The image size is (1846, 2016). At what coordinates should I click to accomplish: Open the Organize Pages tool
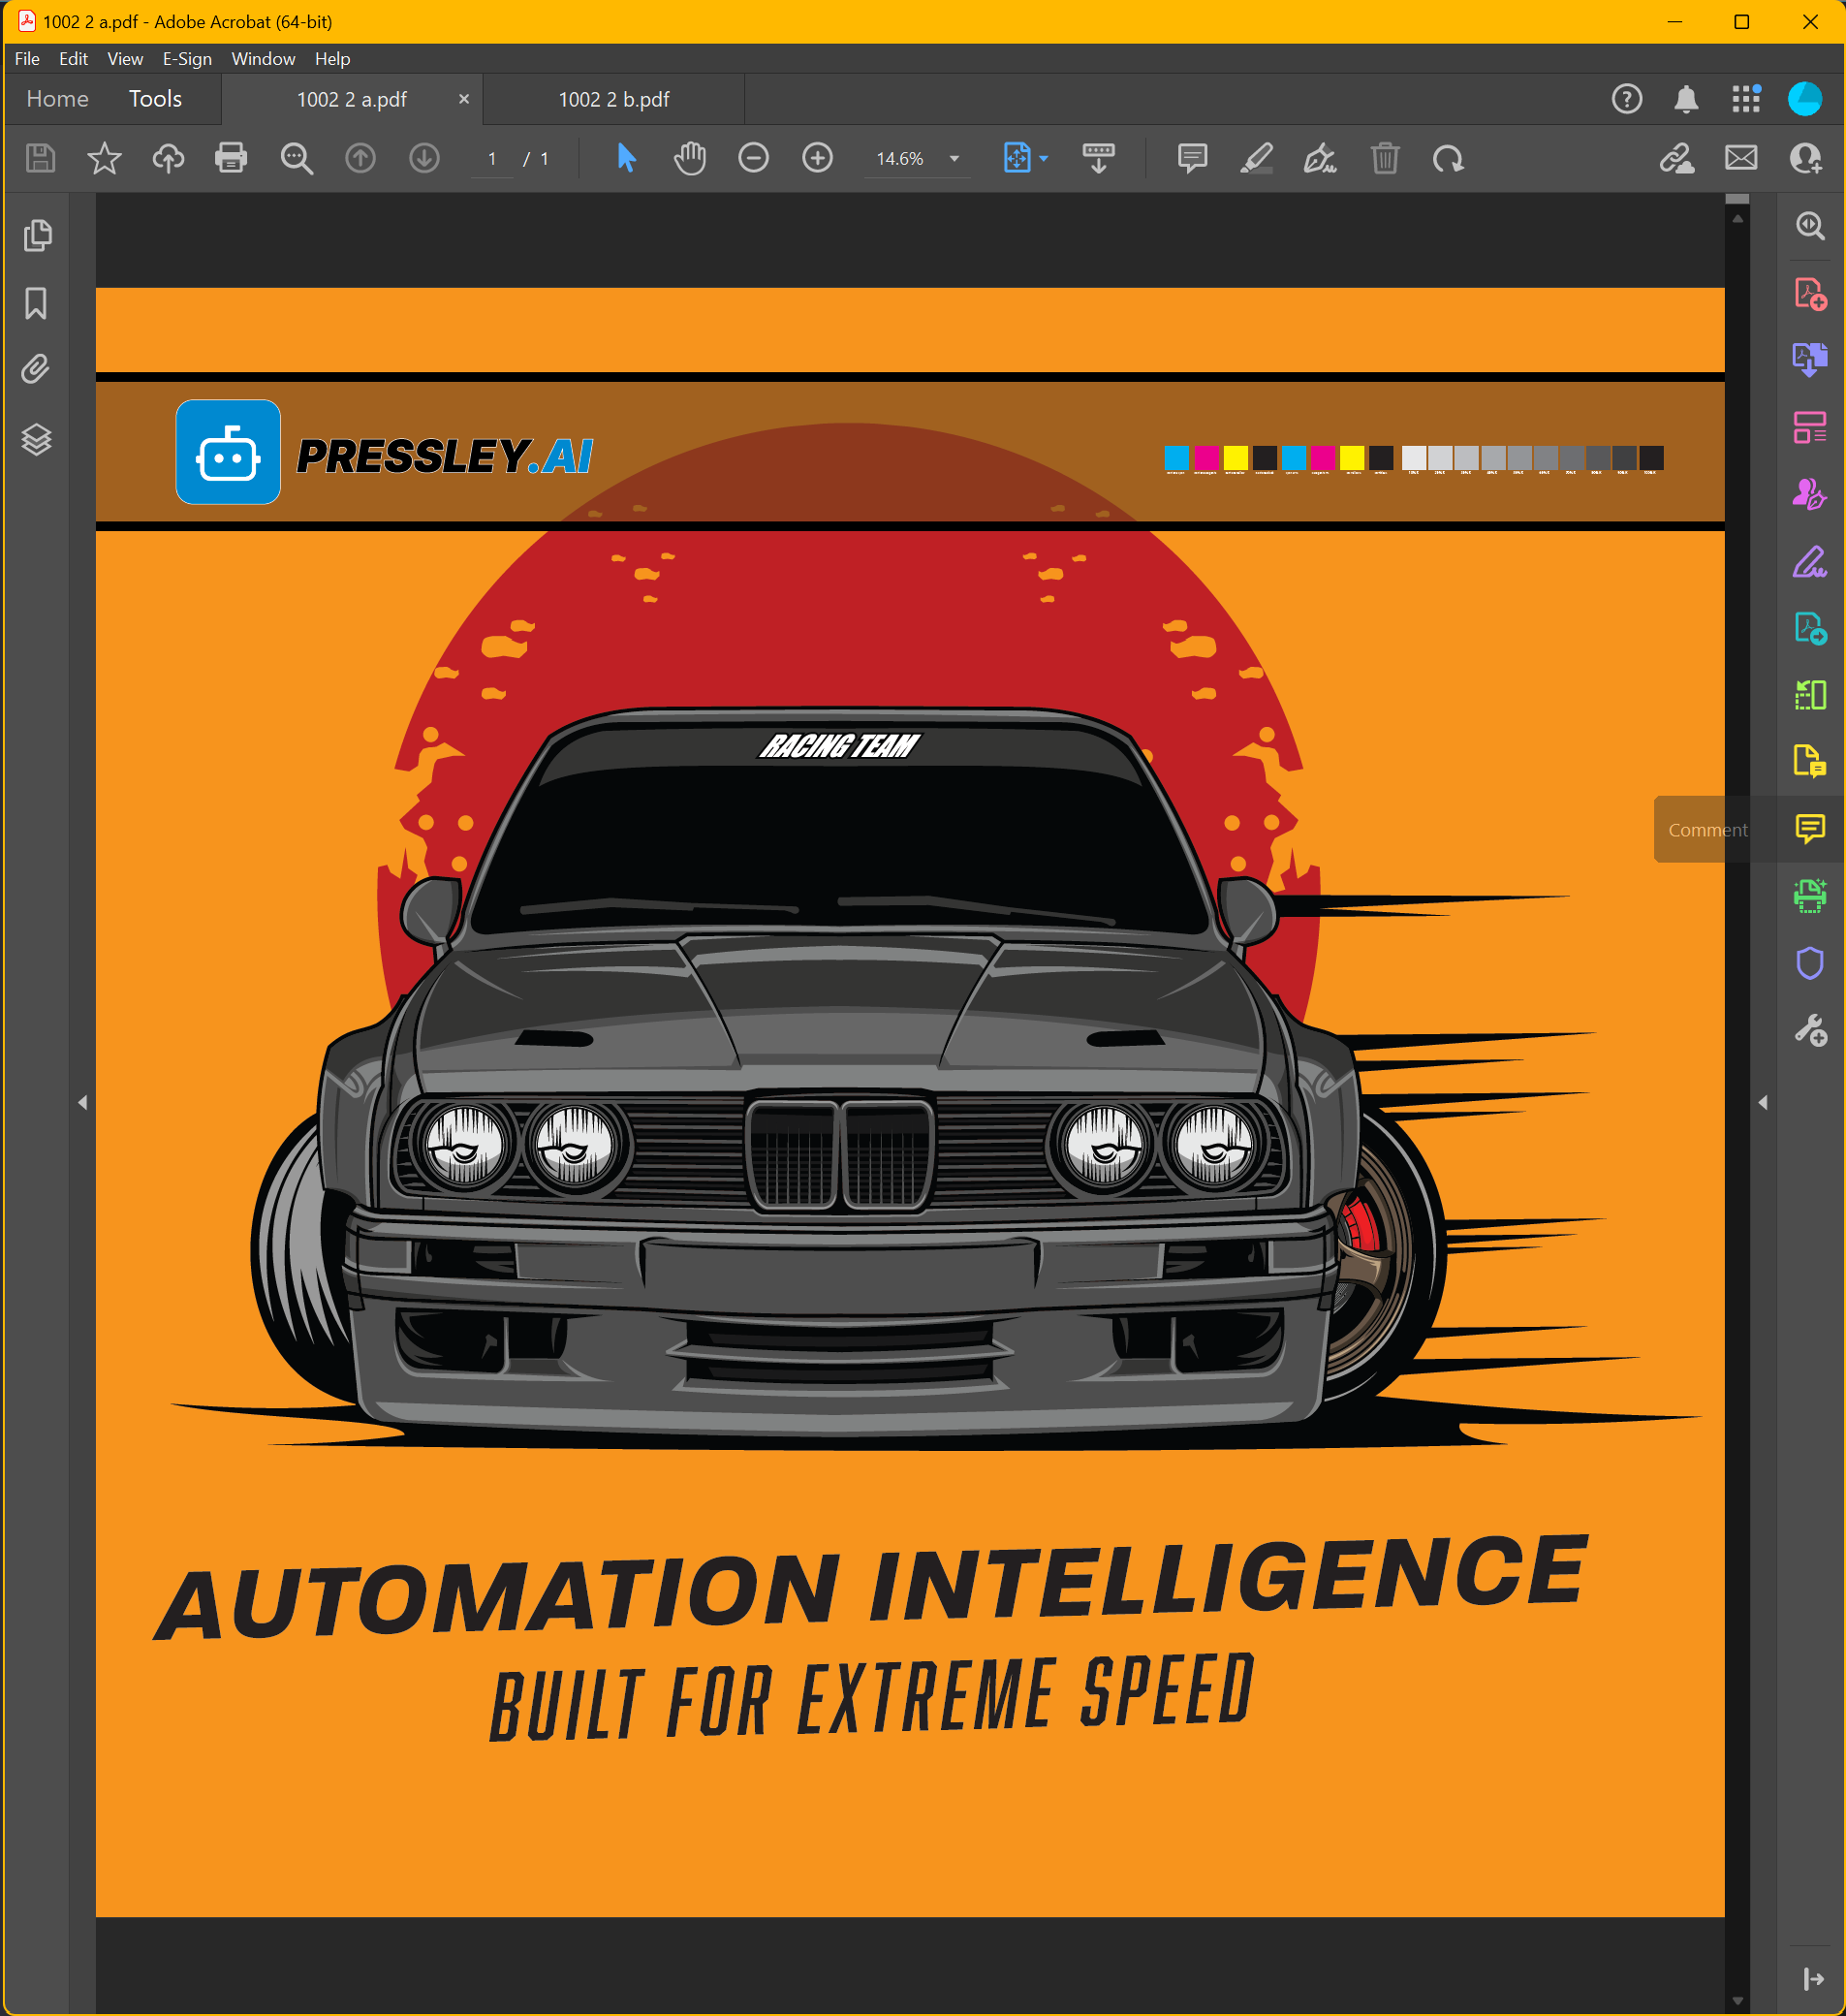[1810, 427]
